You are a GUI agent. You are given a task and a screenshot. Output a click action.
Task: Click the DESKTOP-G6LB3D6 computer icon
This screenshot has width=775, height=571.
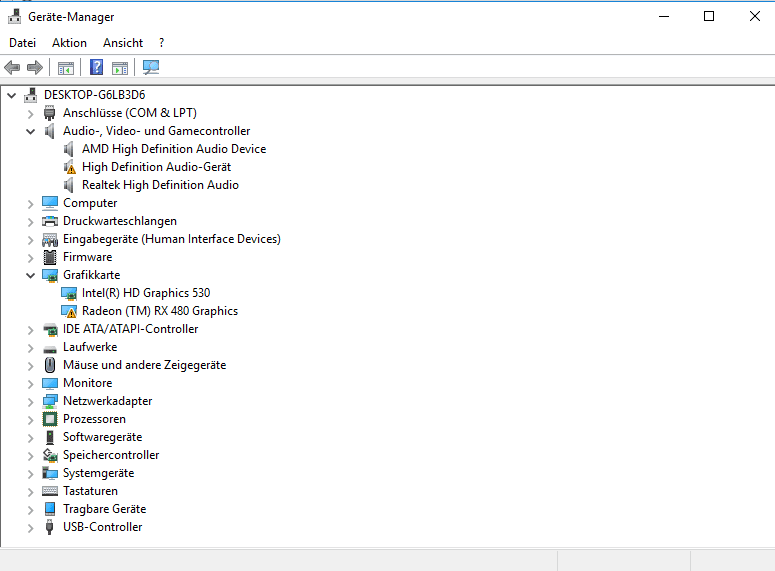(x=31, y=94)
